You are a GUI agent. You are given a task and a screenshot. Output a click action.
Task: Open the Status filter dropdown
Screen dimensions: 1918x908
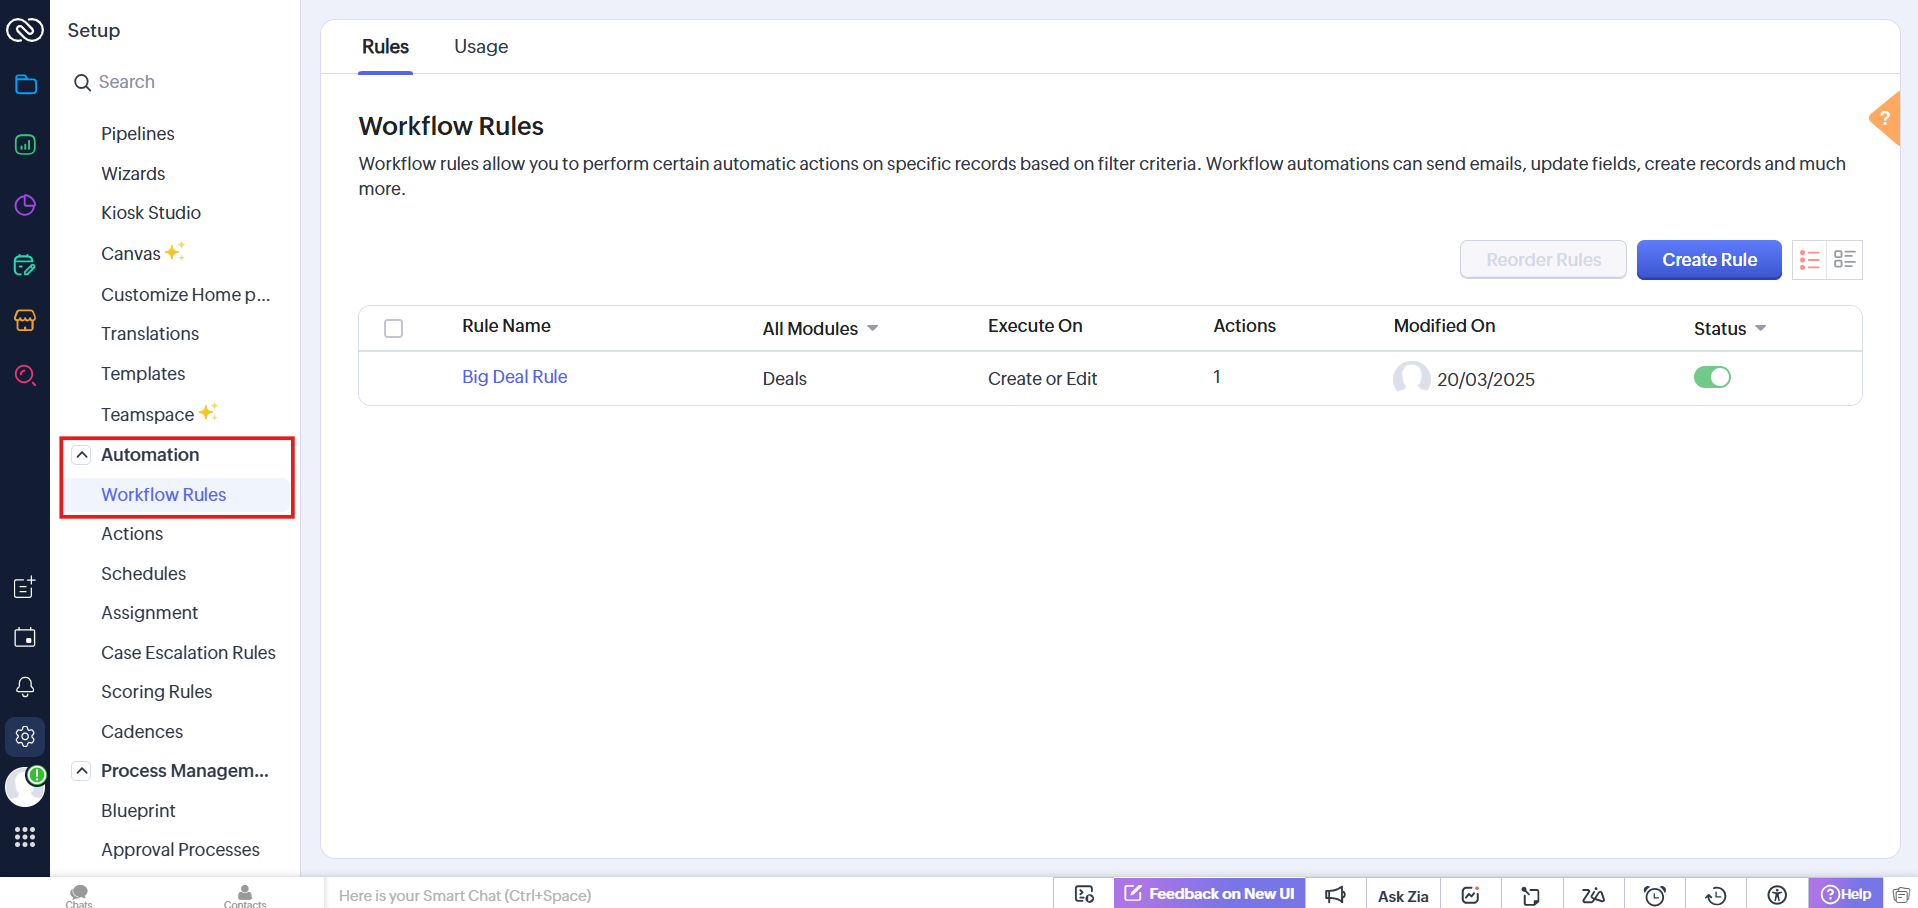coord(1730,329)
